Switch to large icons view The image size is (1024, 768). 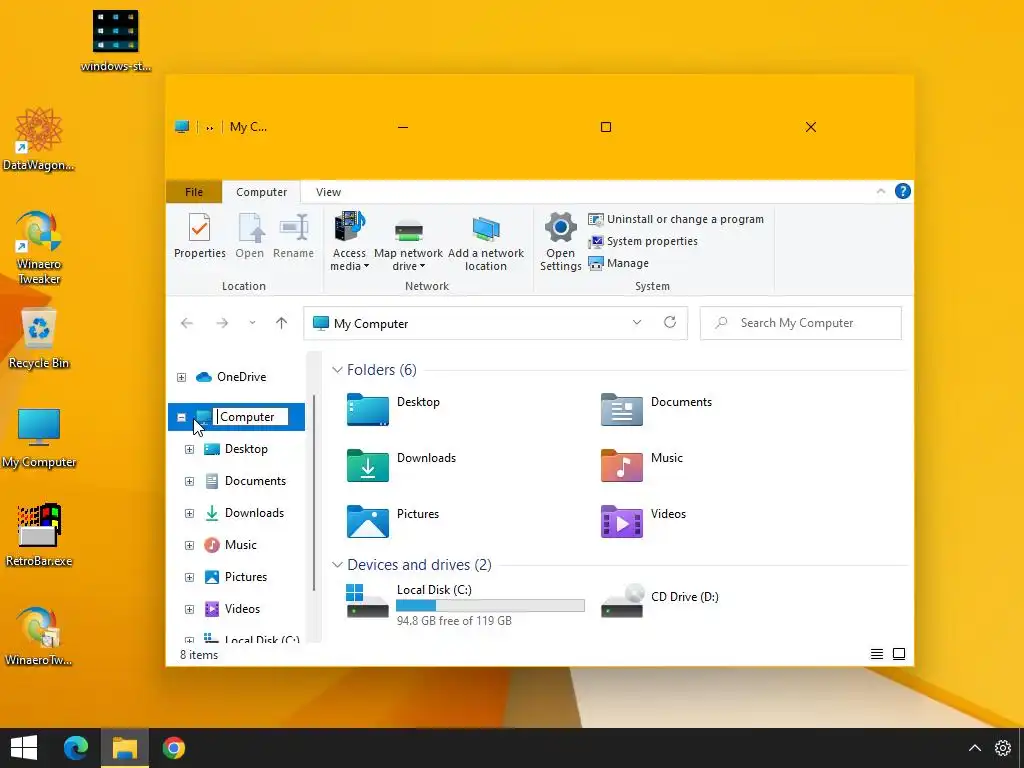tap(899, 654)
